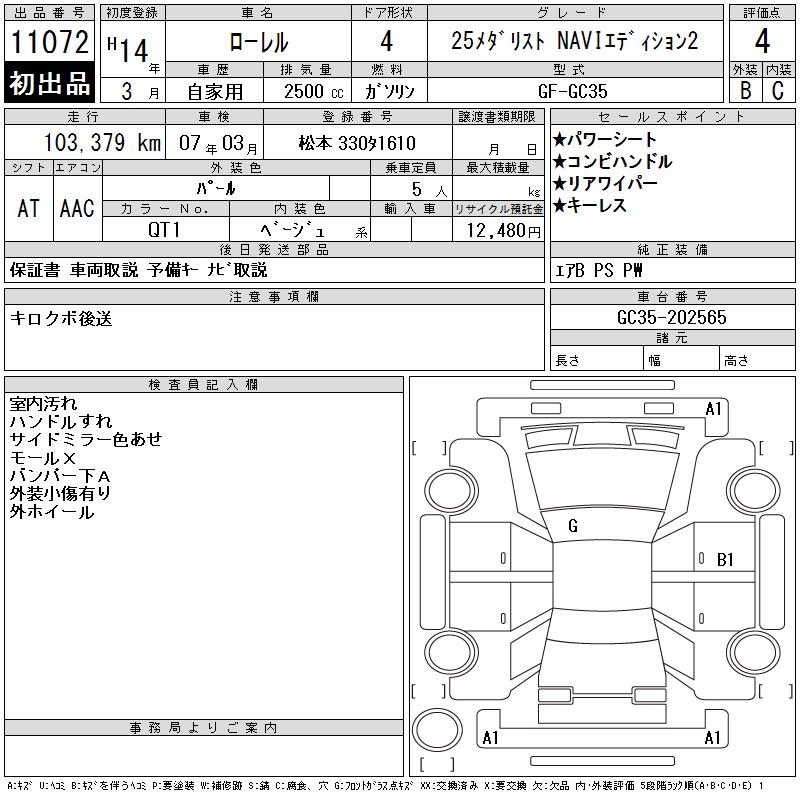800x800 pixels.
Task: Select the model code GF-GC35
Action: tap(572, 91)
